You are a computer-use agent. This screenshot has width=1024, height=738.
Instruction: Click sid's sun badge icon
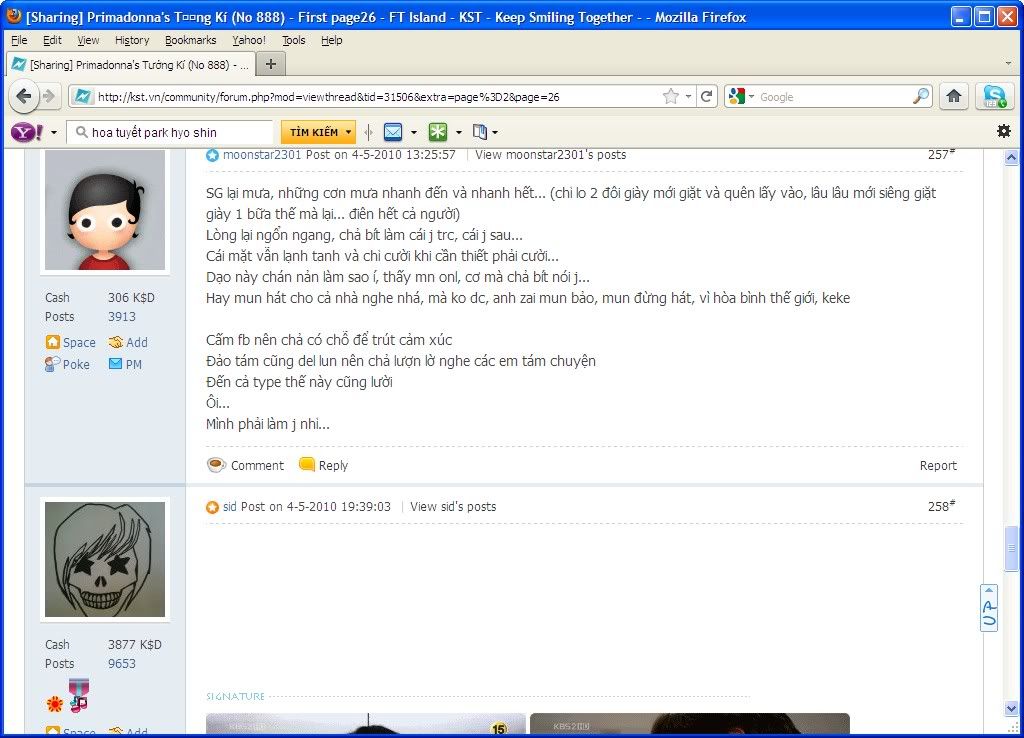pyautogui.click(x=55, y=703)
